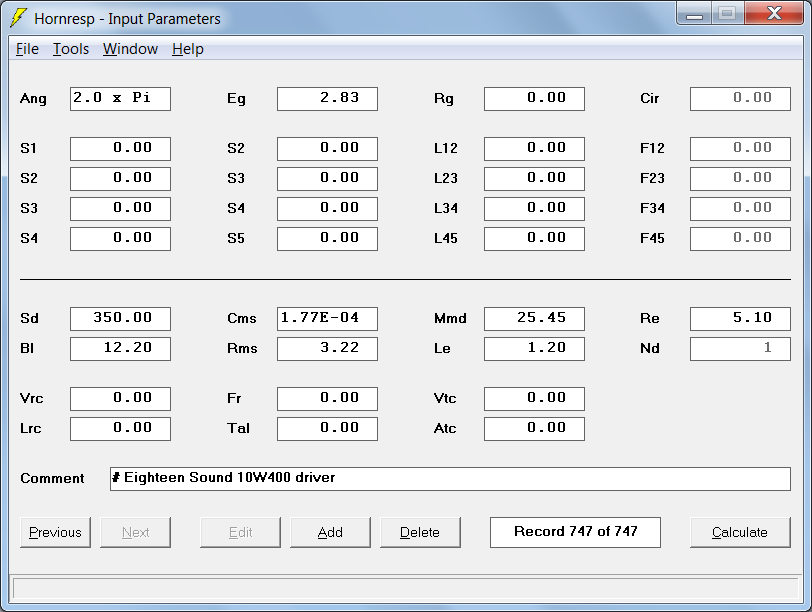Viewport: 812px width, 612px height.
Task: Minimize the Hornresp window
Action: (x=694, y=14)
